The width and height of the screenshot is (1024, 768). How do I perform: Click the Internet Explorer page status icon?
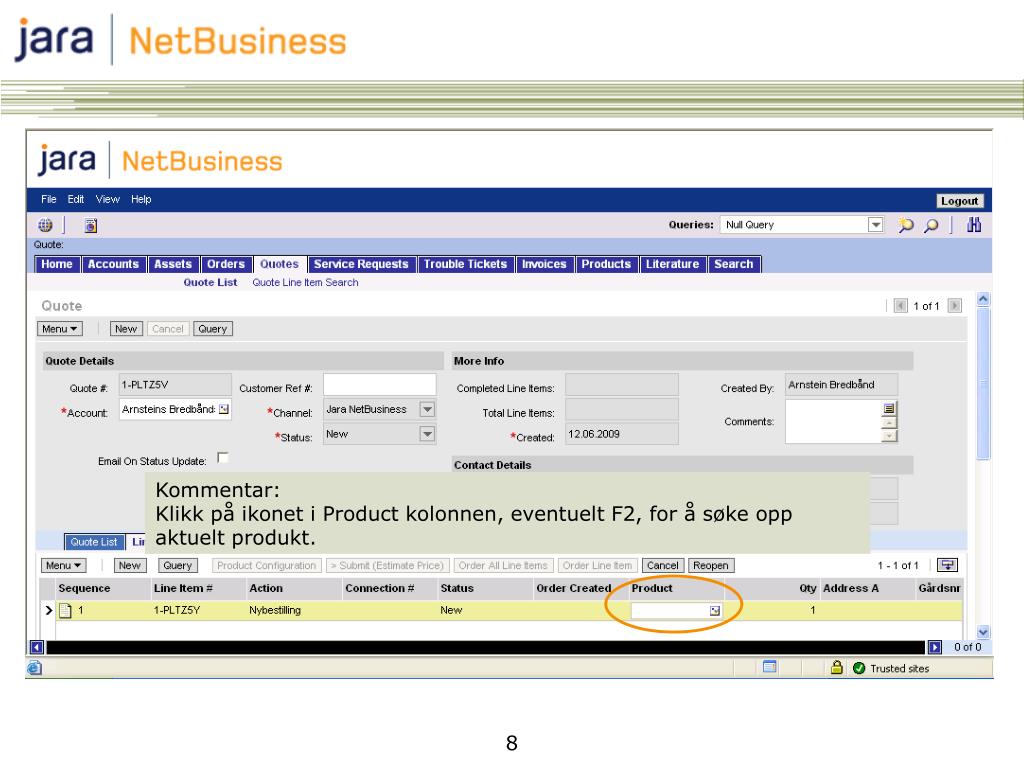[35, 667]
